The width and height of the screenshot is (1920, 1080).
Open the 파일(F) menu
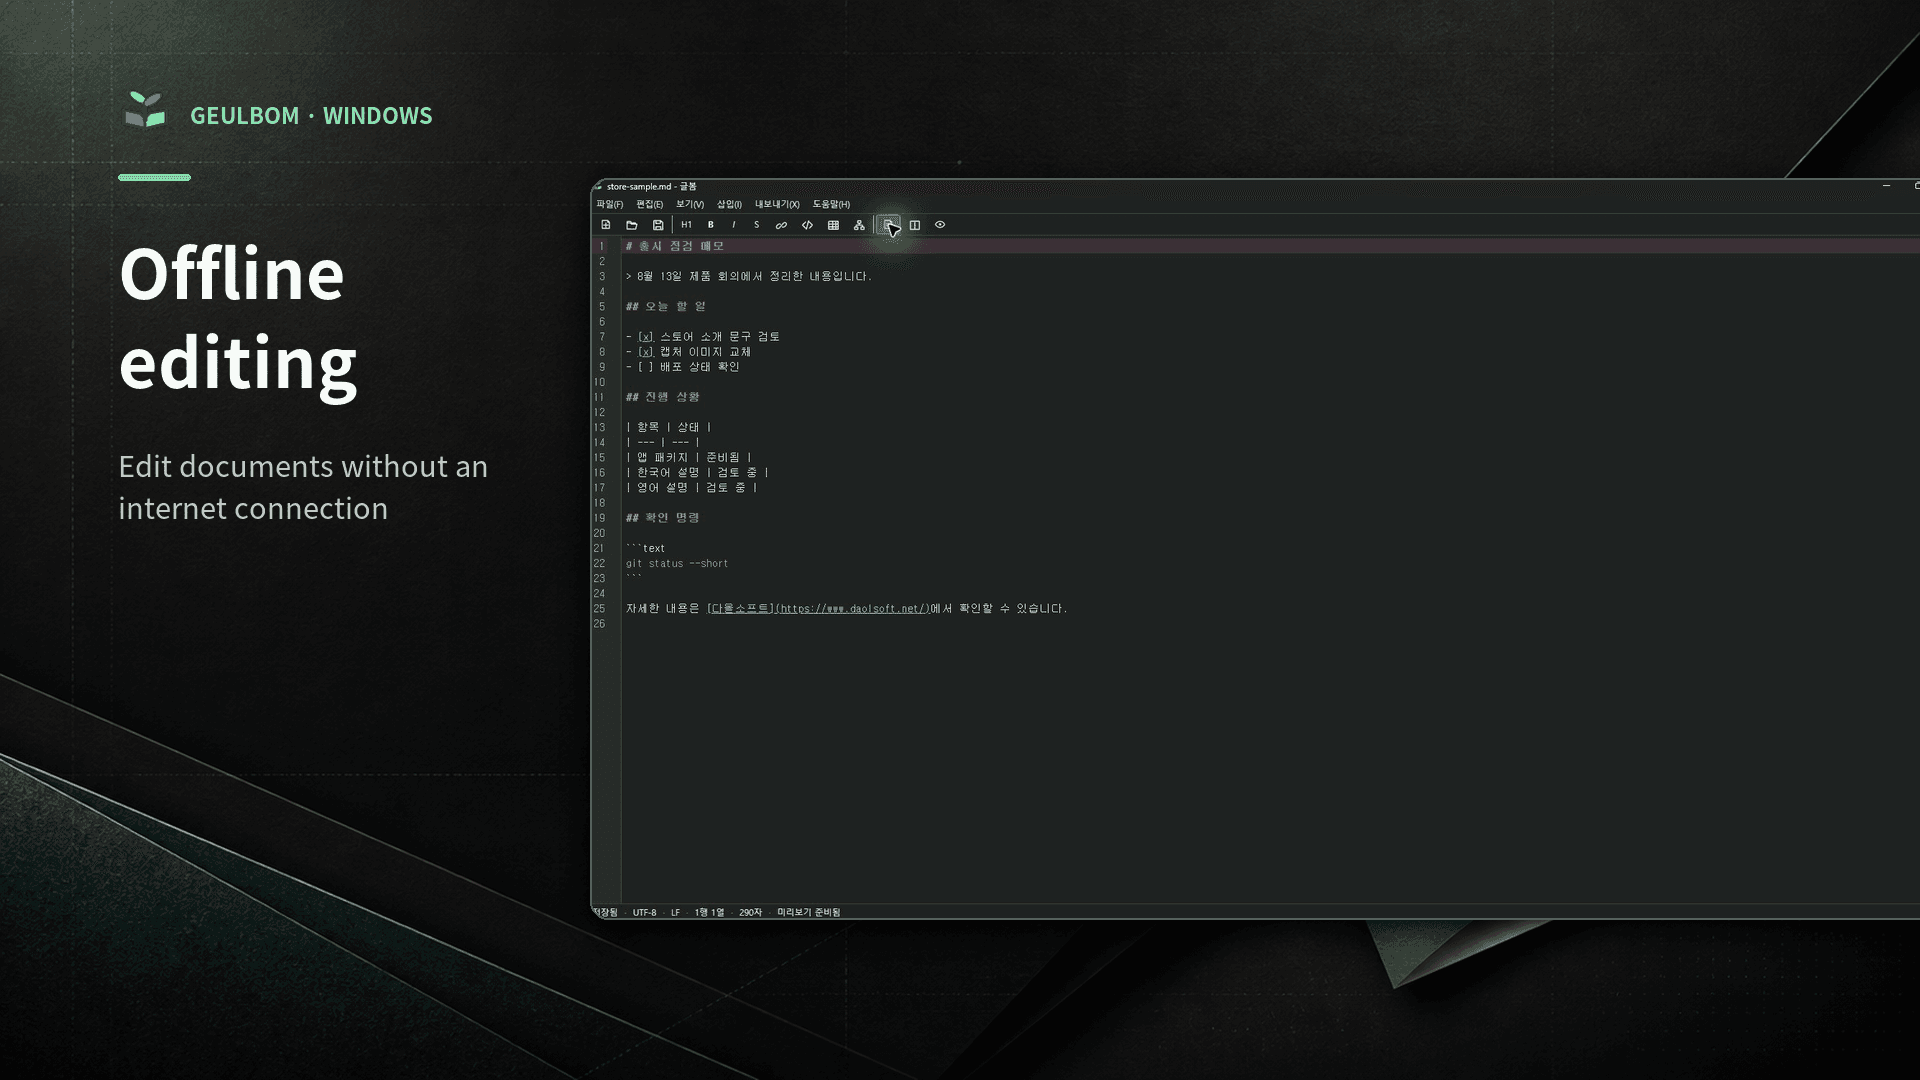(610, 204)
